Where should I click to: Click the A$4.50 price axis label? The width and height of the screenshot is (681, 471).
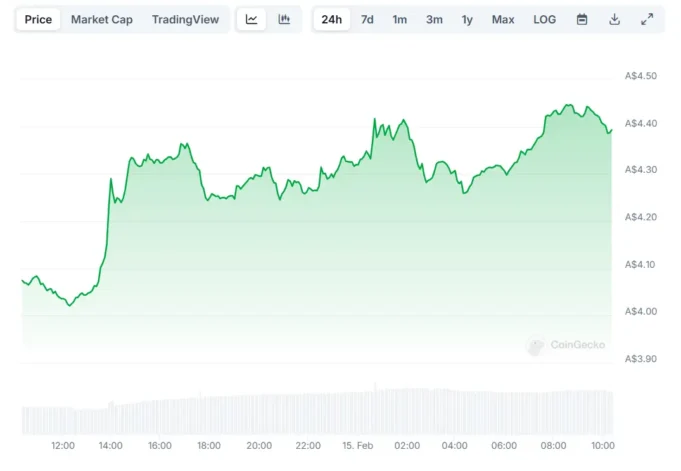pyautogui.click(x=641, y=76)
